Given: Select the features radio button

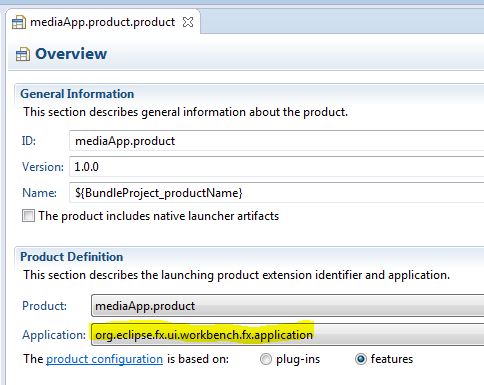Looking at the screenshot, I should pos(361,359).
